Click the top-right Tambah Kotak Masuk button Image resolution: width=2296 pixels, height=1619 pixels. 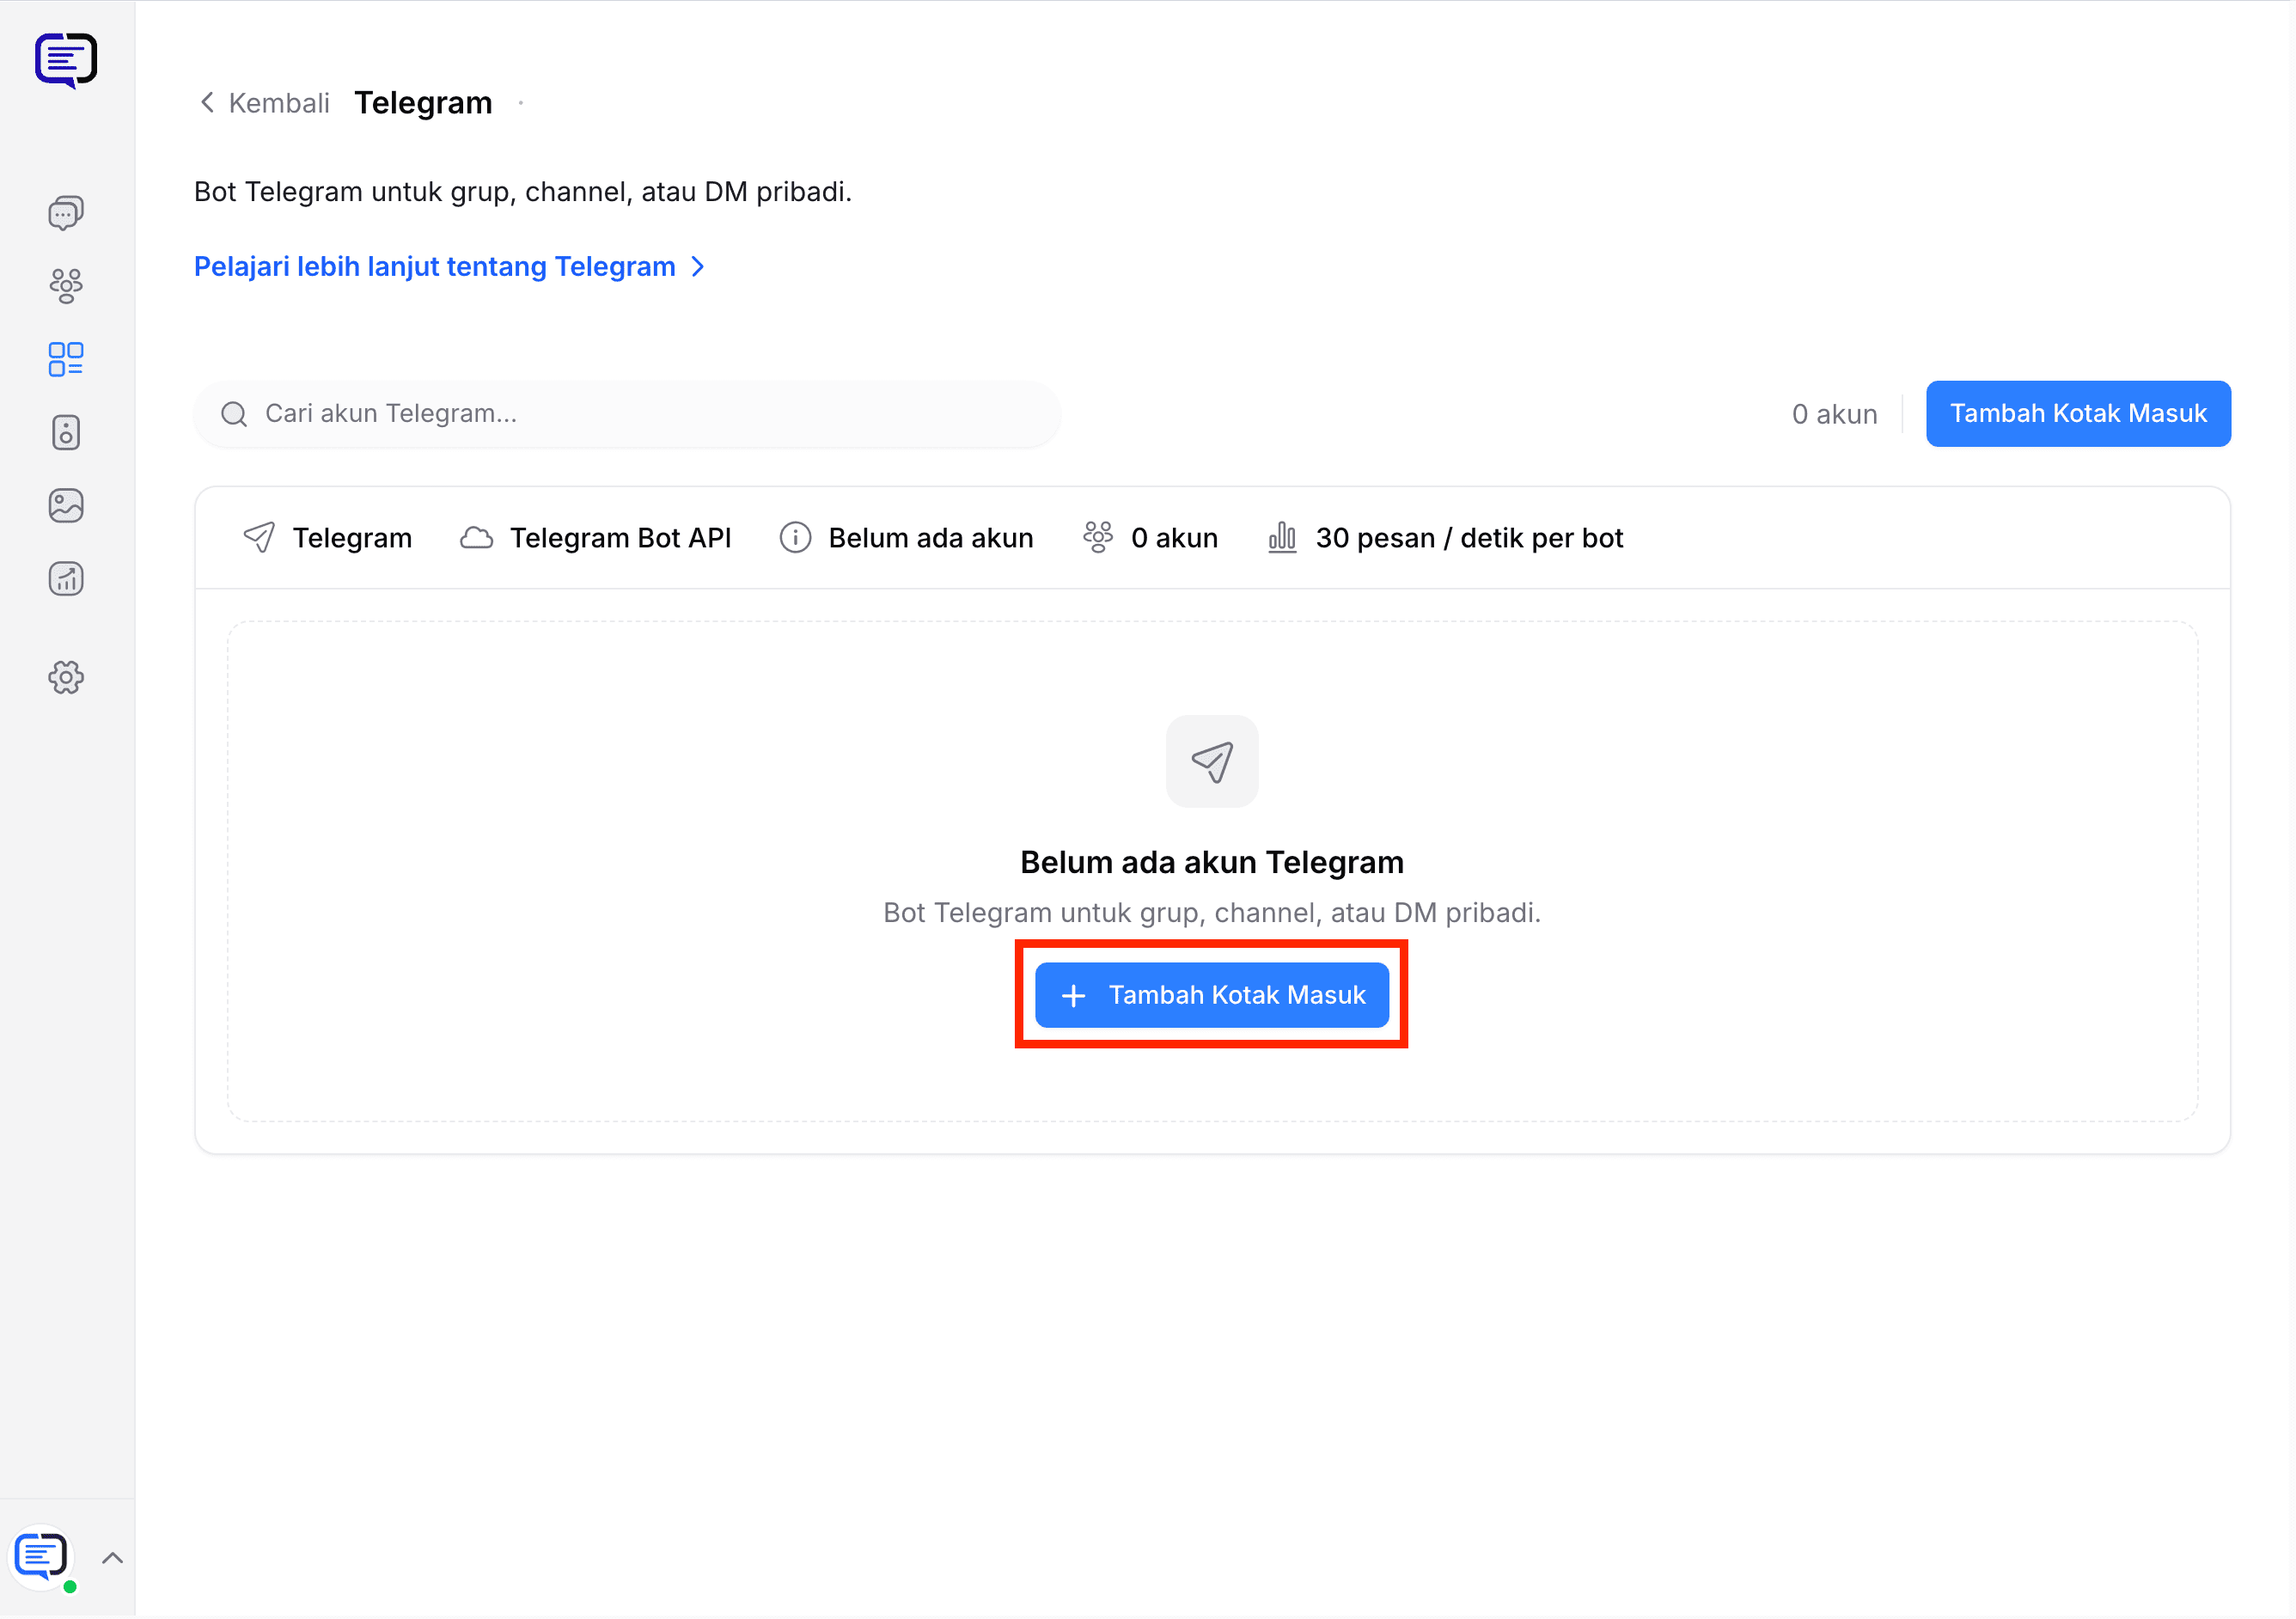[2078, 414]
